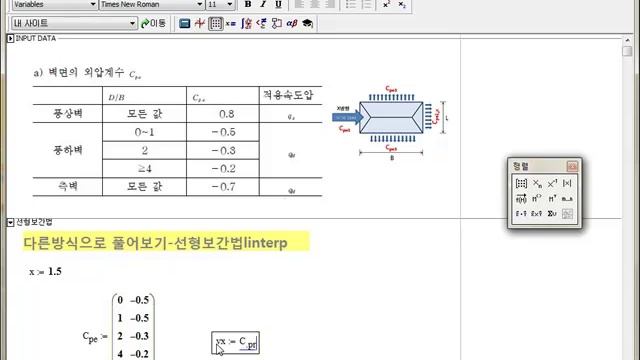Click the 풍하벽 row header
This screenshot has height=360, width=640.
pos(68,150)
